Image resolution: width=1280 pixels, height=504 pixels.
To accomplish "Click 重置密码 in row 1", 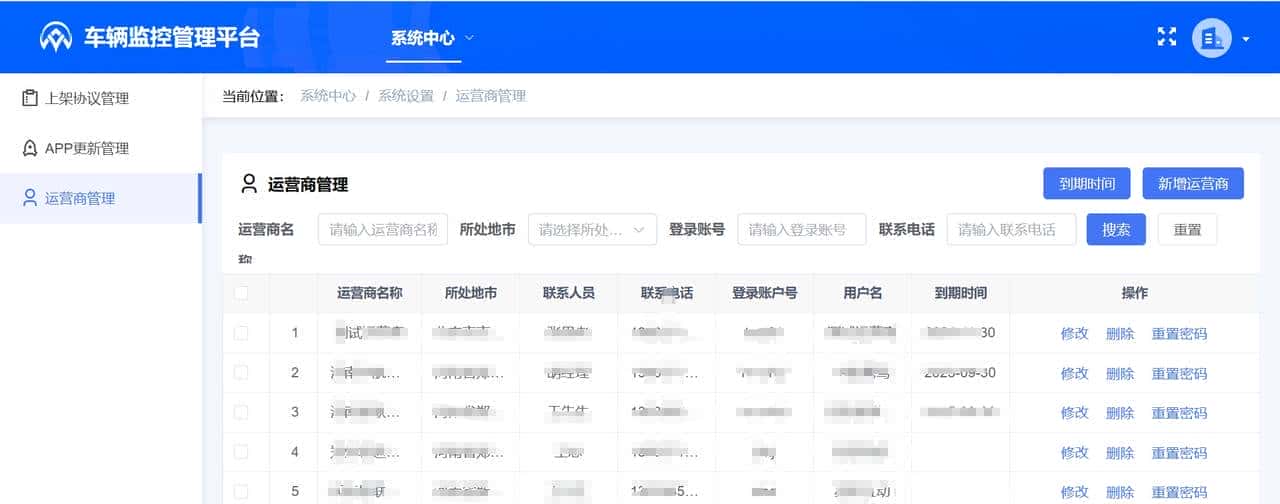I will [x=1180, y=333].
